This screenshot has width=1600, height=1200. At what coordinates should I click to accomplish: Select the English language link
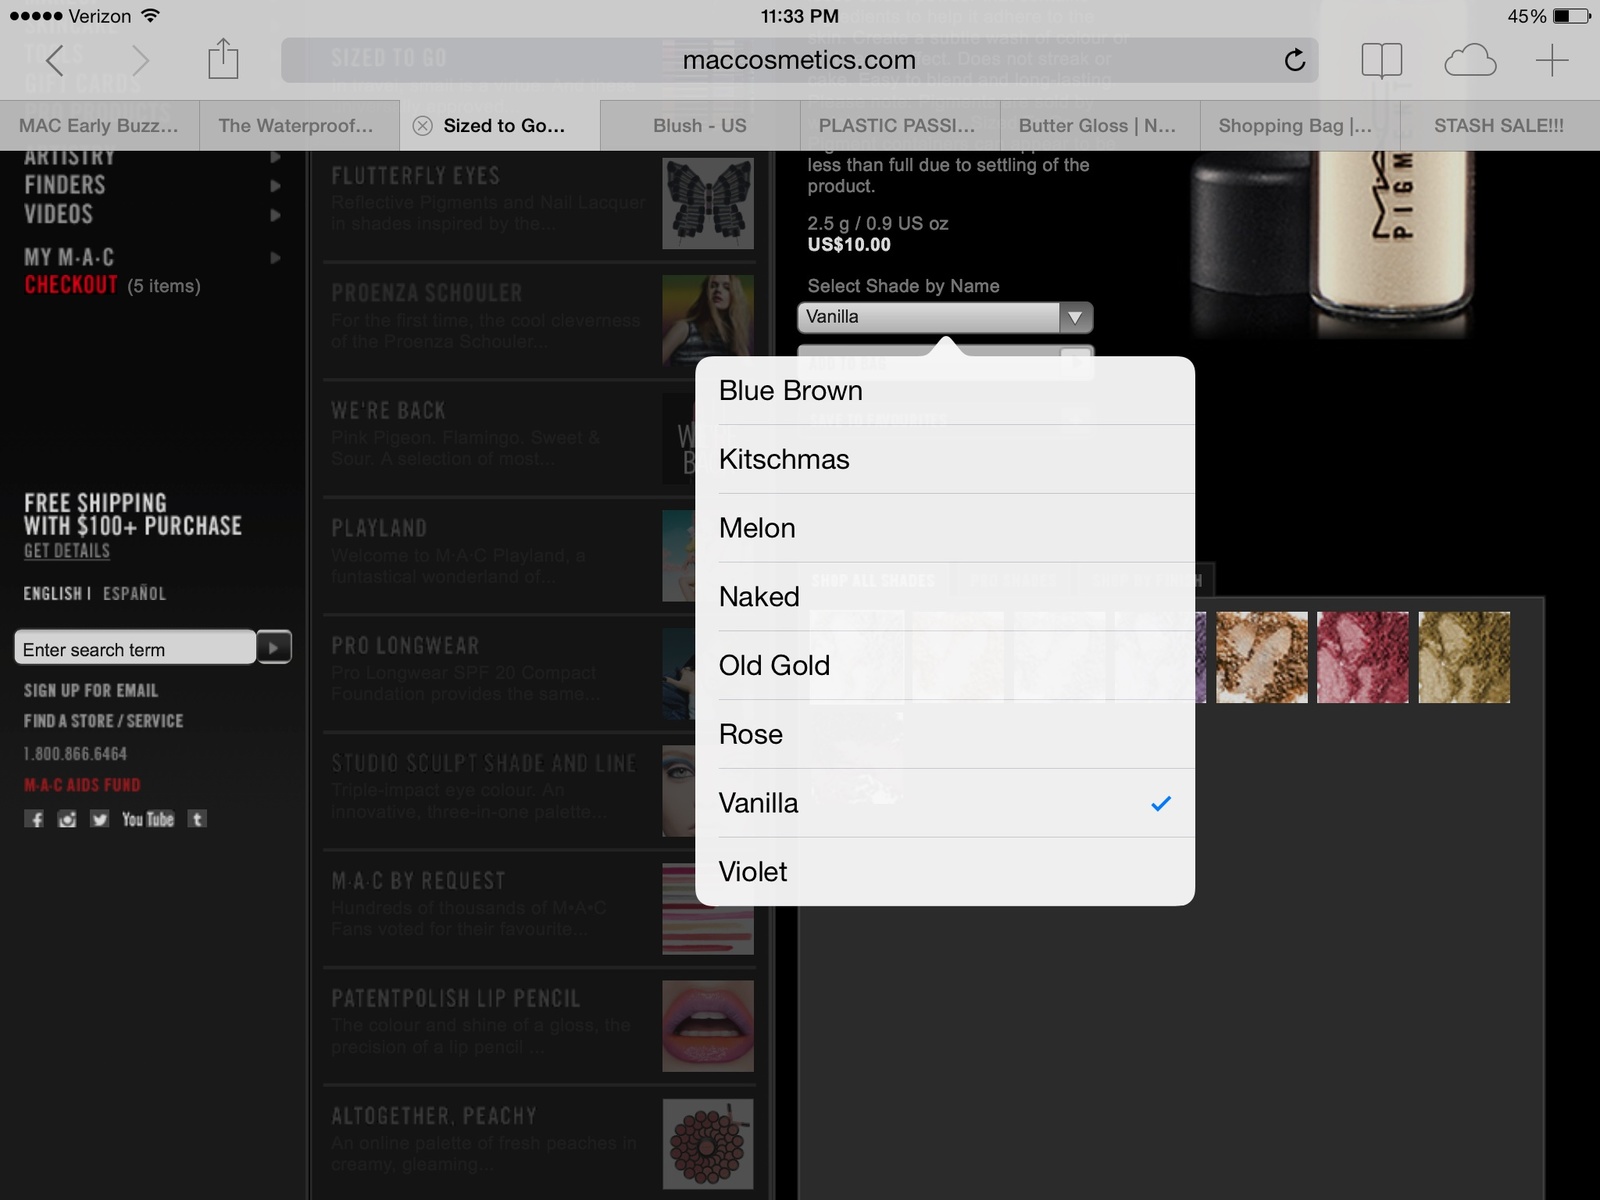[53, 593]
